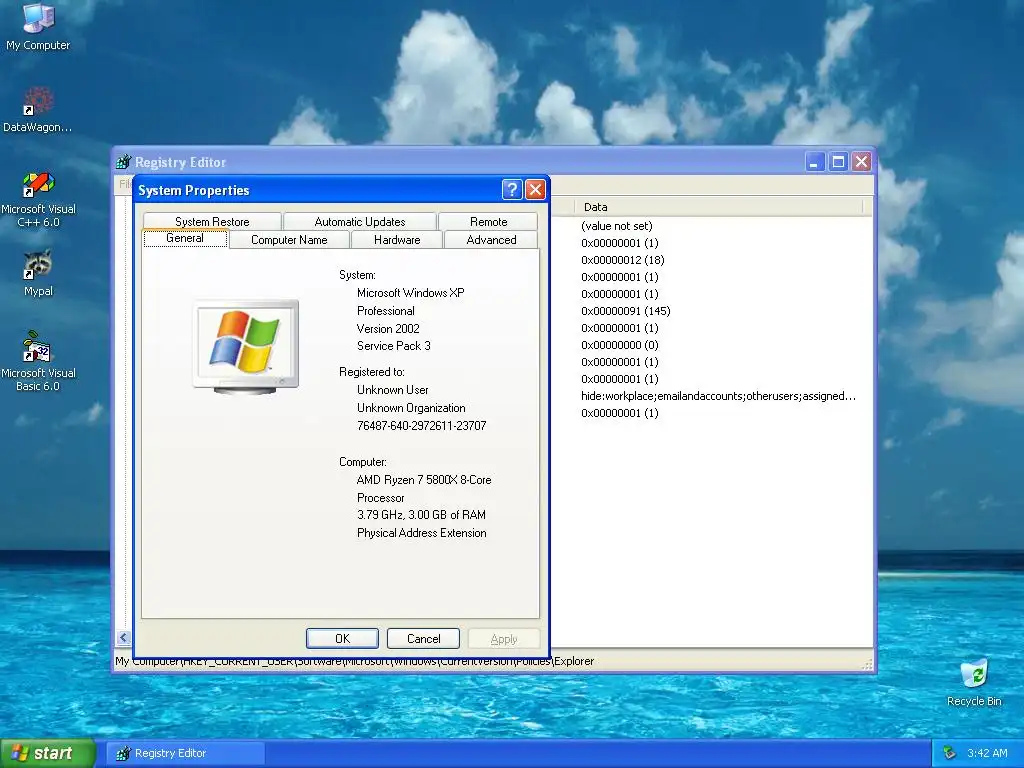
Task: Select the Recycle Bin icon
Action: 974,682
